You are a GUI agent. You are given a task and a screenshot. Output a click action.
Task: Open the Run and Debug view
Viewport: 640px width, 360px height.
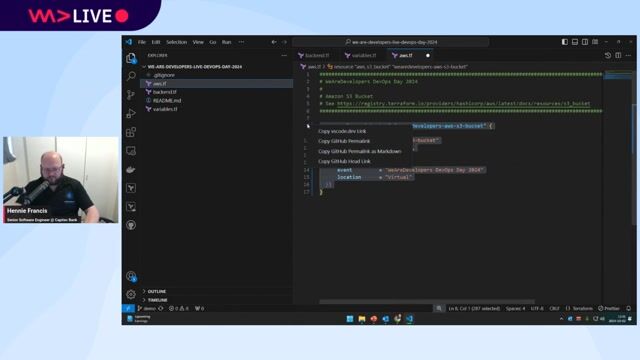pyautogui.click(x=131, y=113)
